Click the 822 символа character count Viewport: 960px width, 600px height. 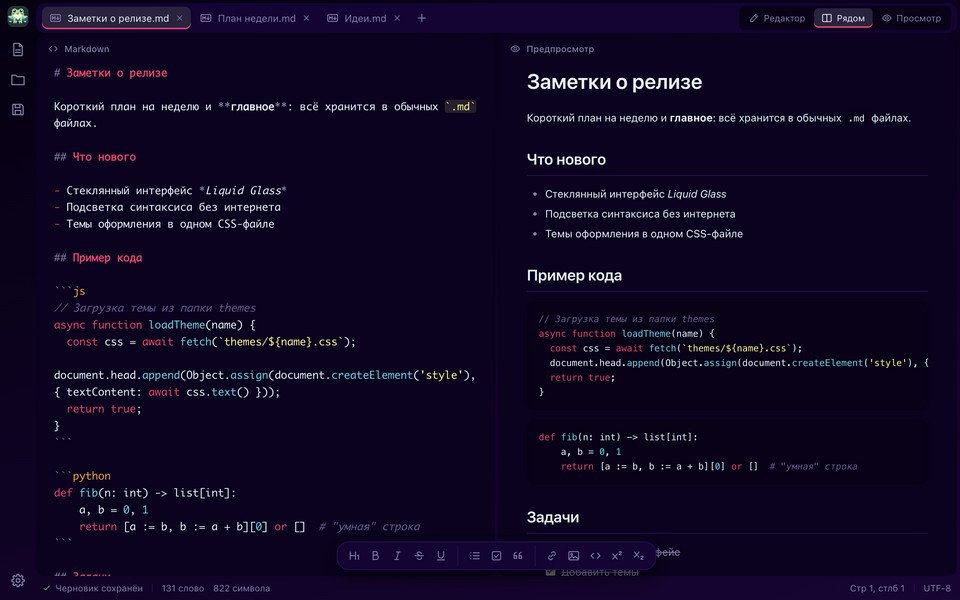click(x=241, y=588)
